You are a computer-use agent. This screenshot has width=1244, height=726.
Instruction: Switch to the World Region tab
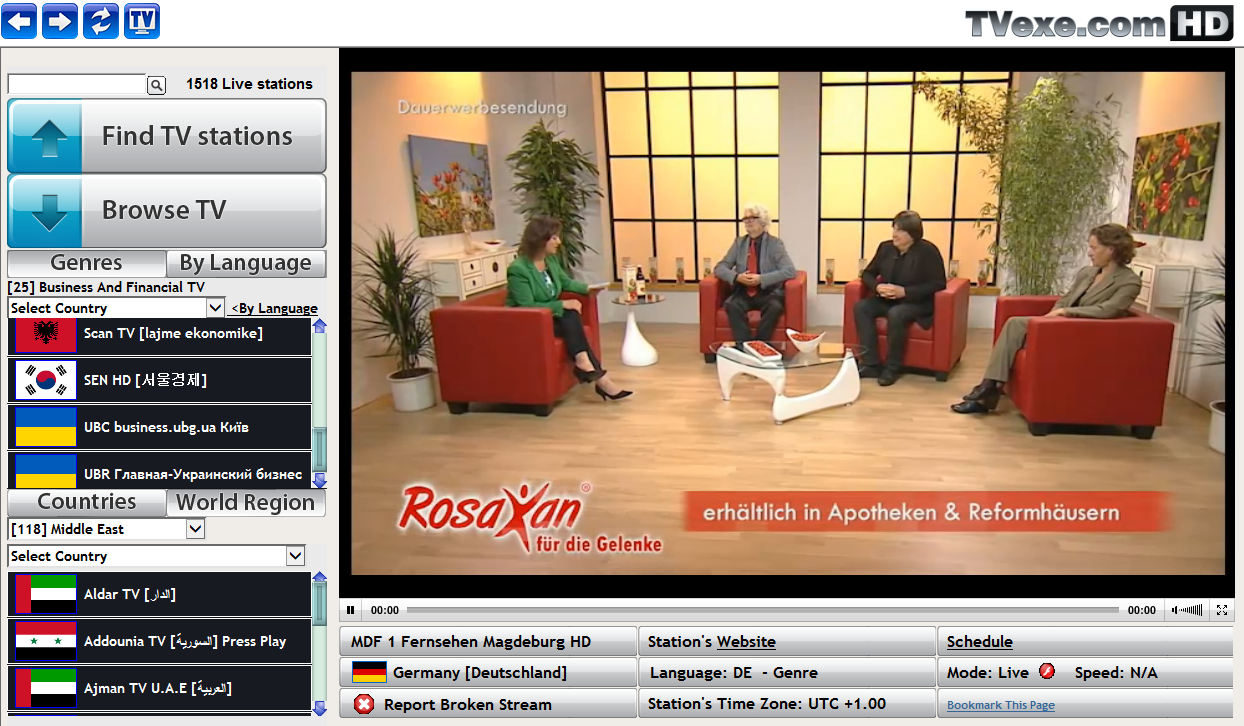[246, 502]
